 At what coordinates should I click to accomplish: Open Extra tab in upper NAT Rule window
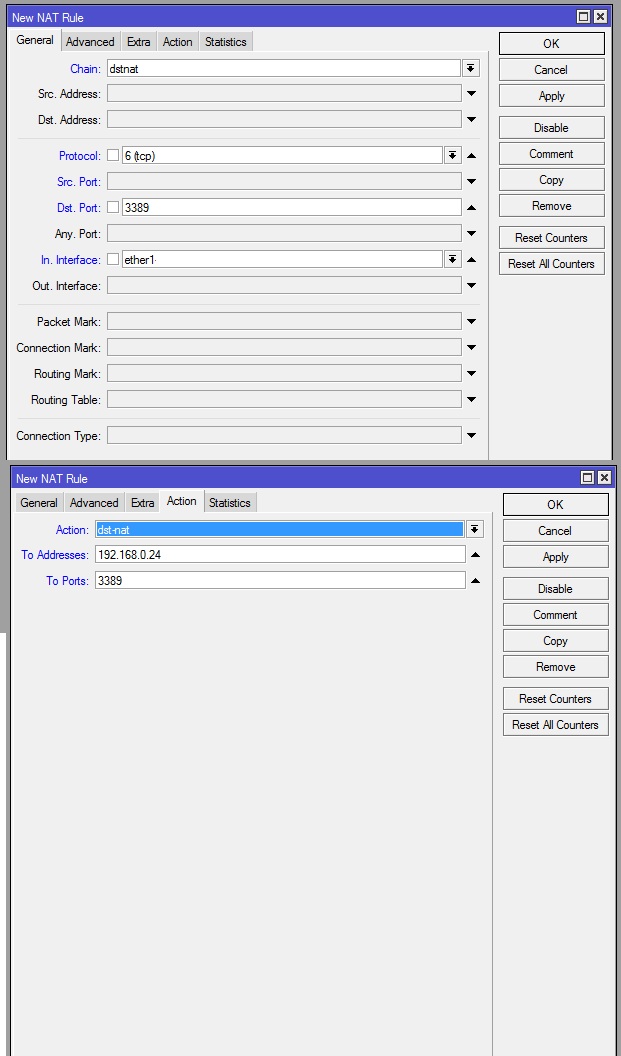point(138,42)
